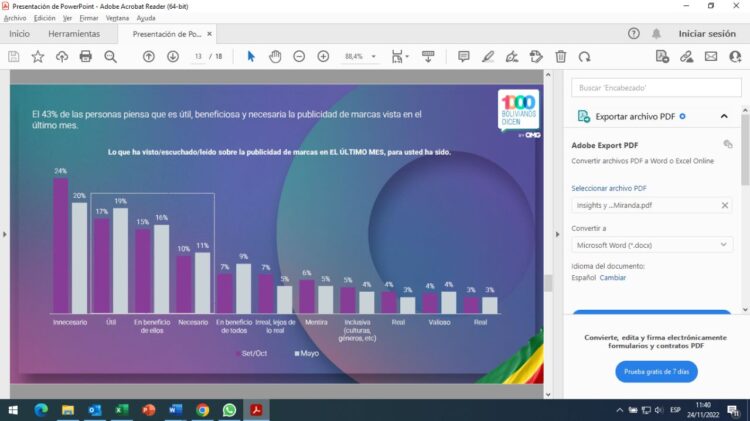This screenshot has width=750, height=421.
Task: Open Google Chrome from taskbar
Action: tap(202, 410)
